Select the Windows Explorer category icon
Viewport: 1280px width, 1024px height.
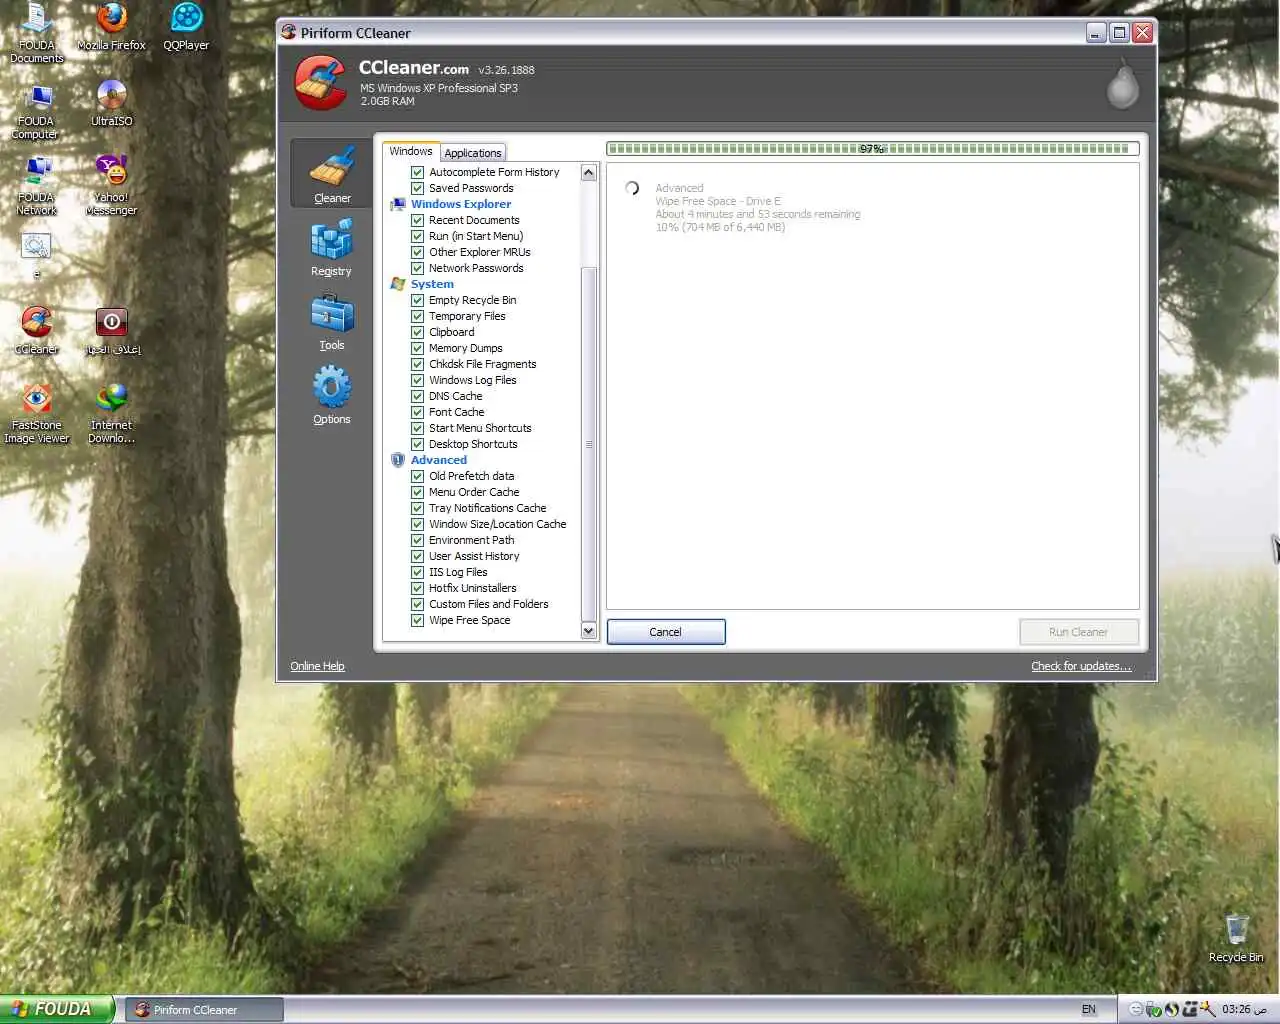398,204
